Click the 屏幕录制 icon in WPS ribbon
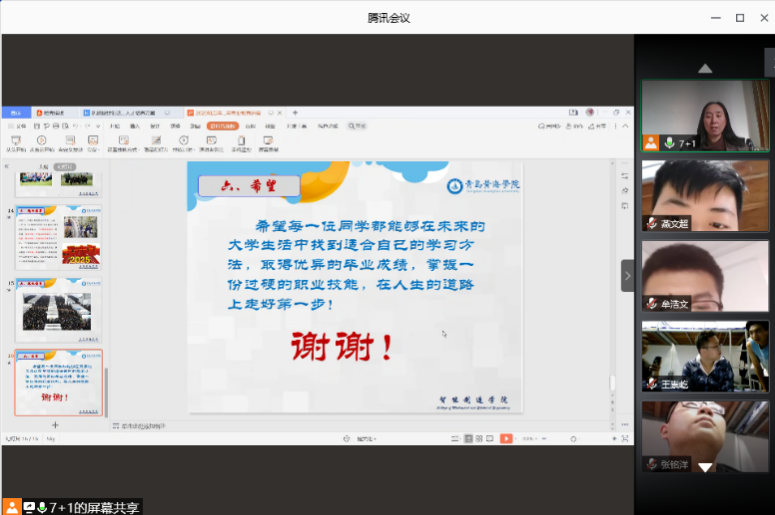The width and height of the screenshot is (775, 515). click(268, 142)
